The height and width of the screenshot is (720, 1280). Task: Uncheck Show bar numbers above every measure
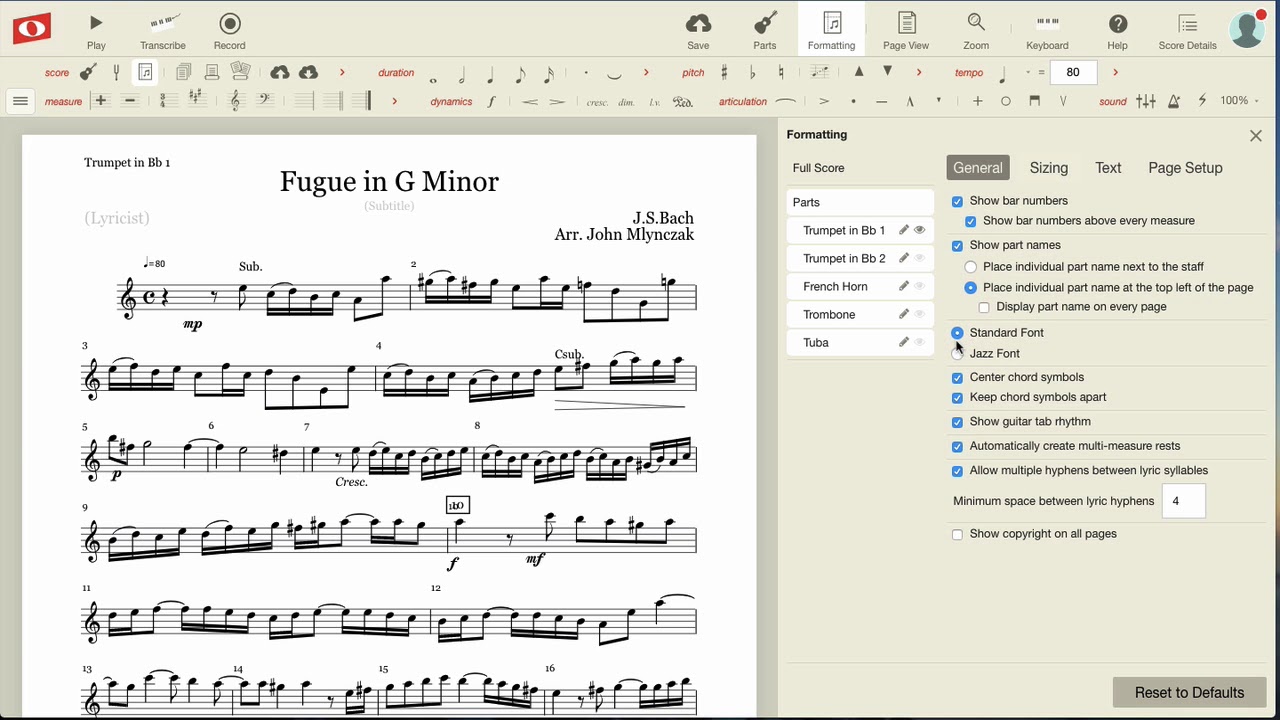coord(970,221)
